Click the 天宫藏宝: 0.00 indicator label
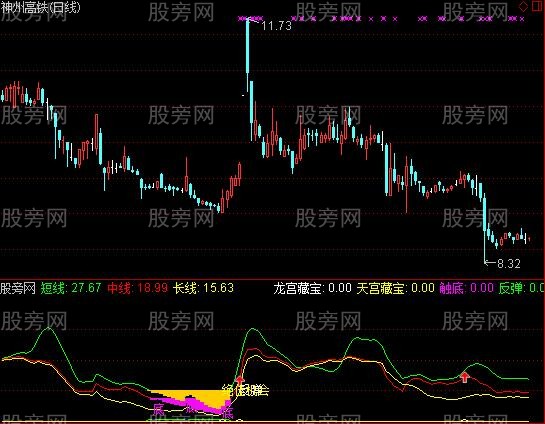This screenshot has width=545, height=424. coord(396,288)
